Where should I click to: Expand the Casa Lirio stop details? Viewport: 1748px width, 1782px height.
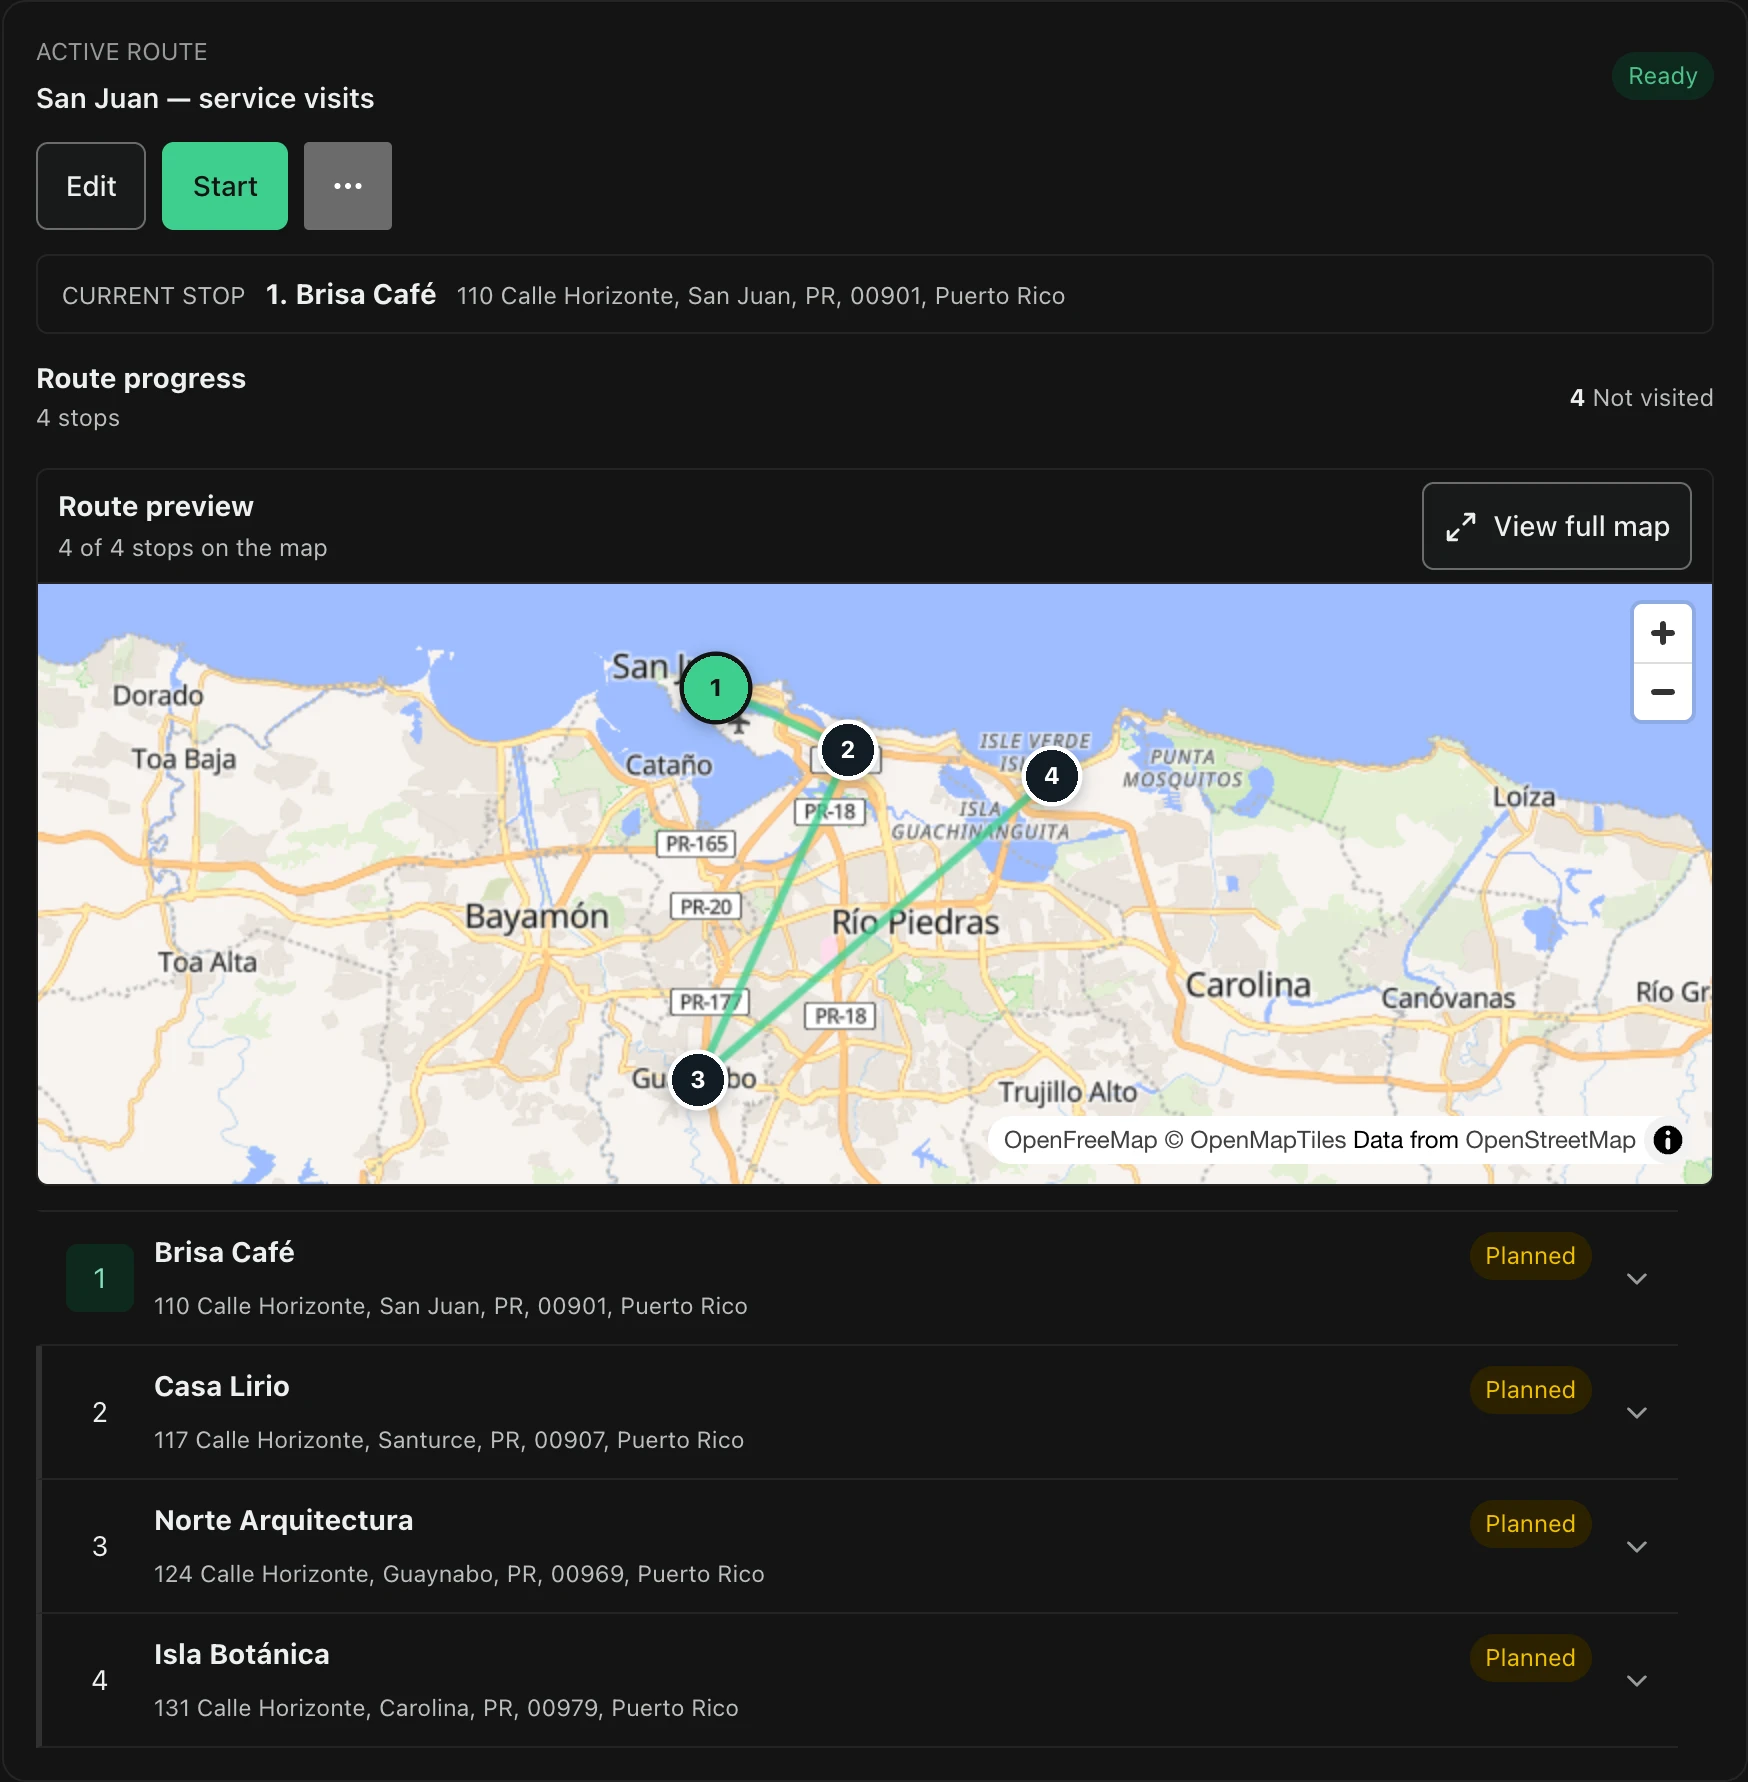tap(1636, 1413)
